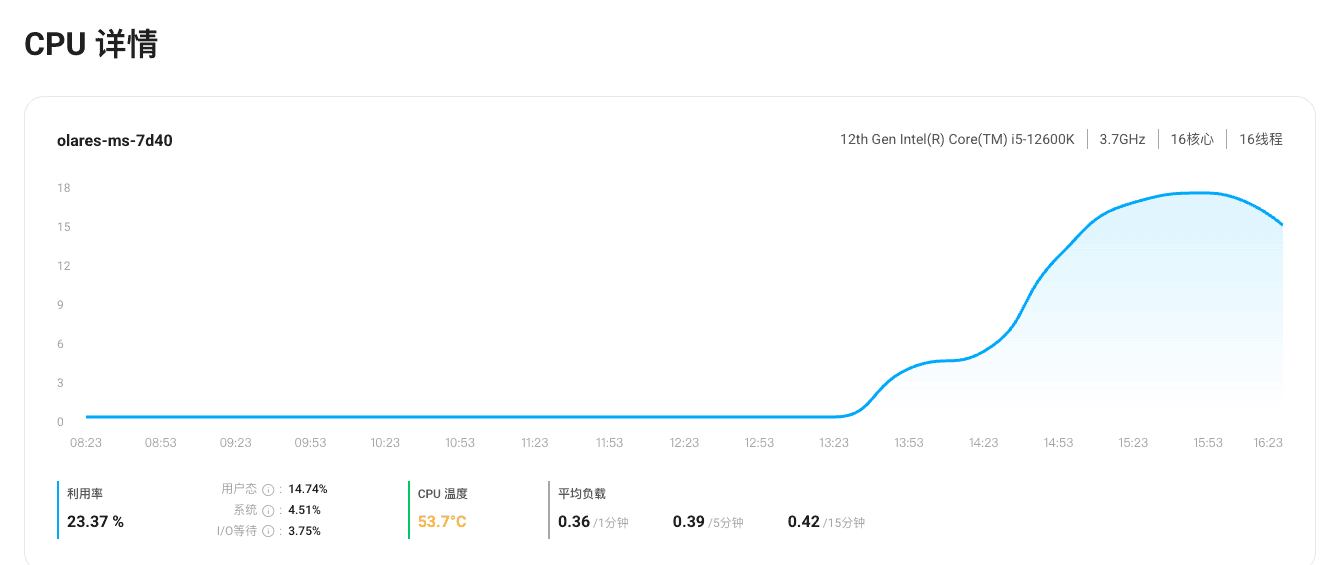Screen dimensions: 1324x565
Task: Click the 16核心 core count label
Action: click(1192, 139)
